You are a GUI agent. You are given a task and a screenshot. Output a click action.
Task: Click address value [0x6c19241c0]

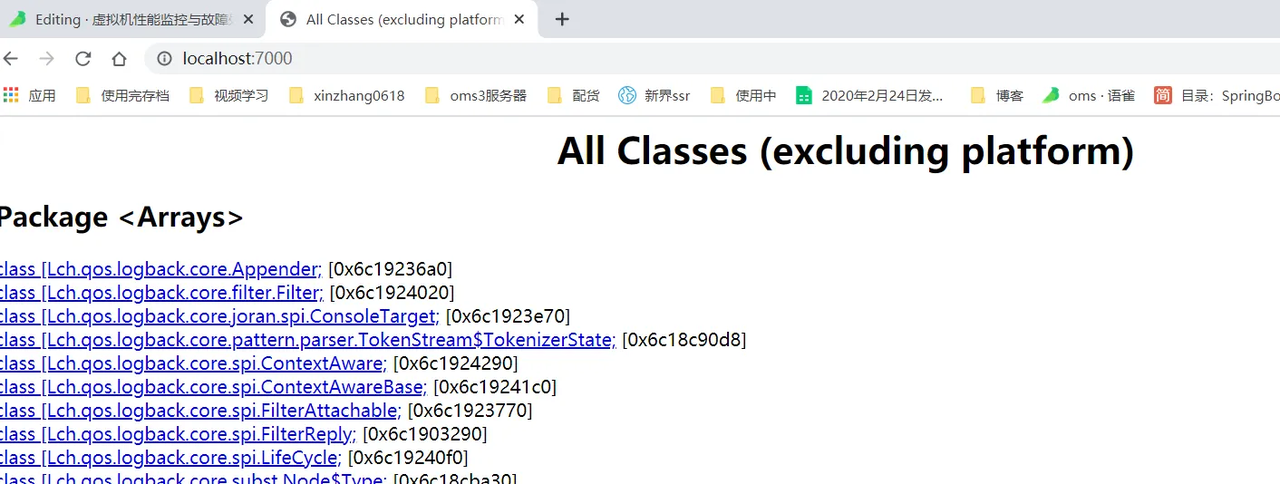pos(495,387)
